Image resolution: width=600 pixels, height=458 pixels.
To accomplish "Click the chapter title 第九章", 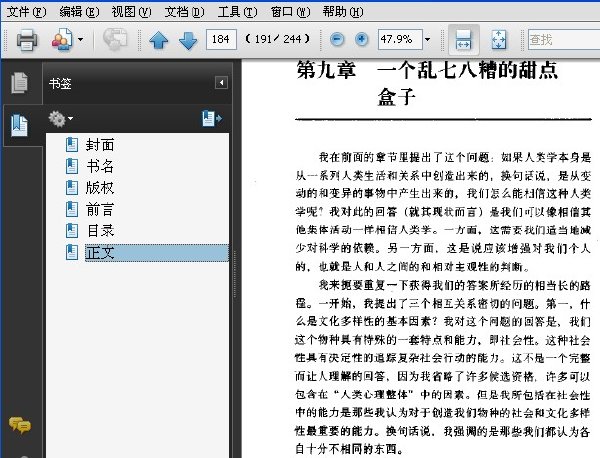I will [326, 70].
